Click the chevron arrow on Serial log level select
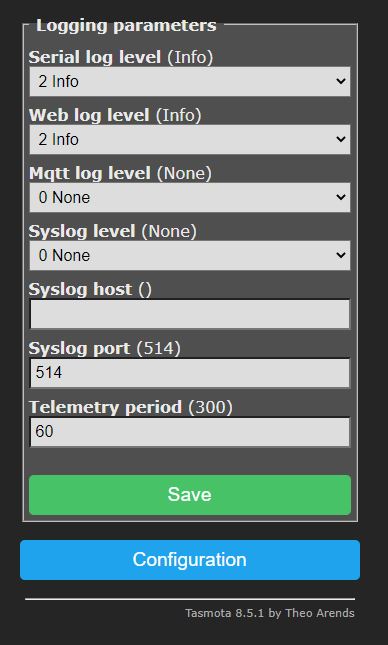This screenshot has width=388, height=645. coord(341,81)
